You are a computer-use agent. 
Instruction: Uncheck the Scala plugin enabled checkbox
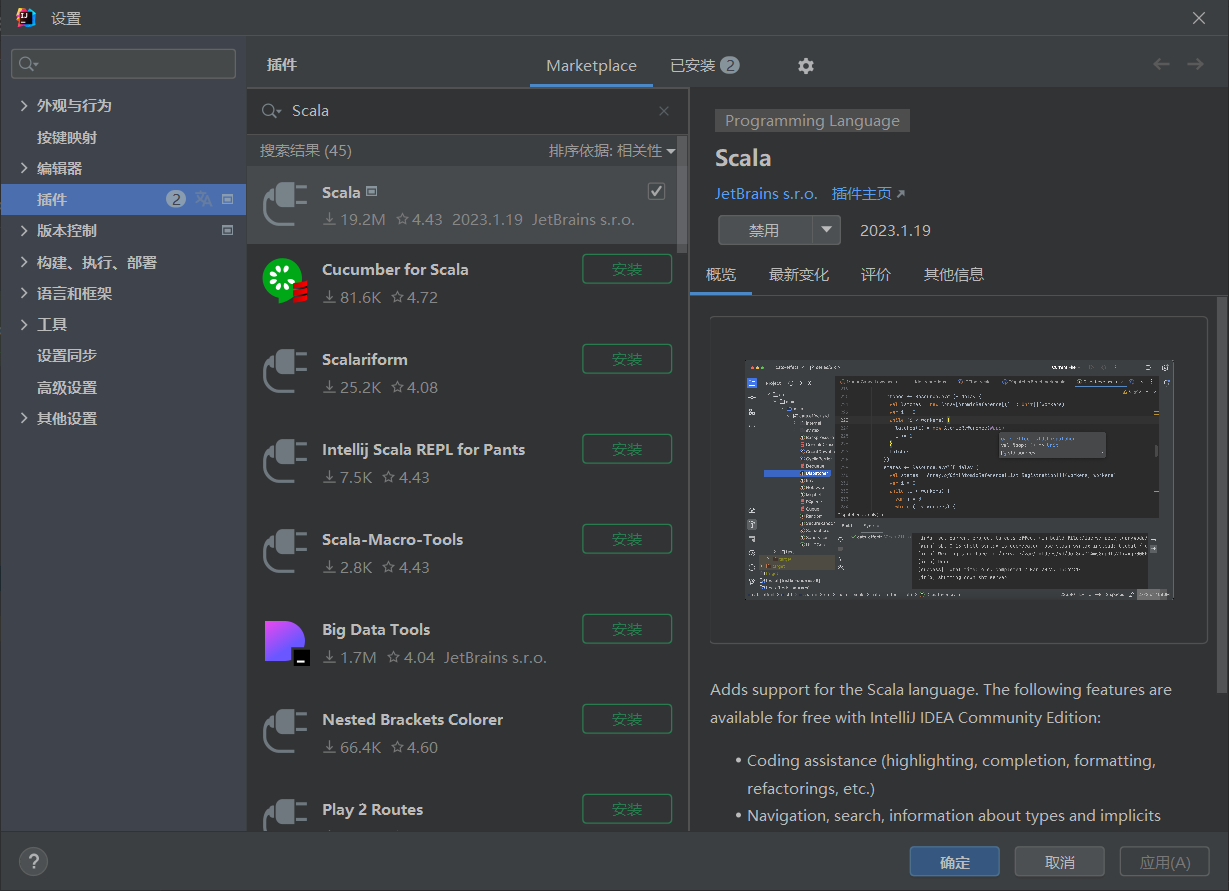click(656, 191)
